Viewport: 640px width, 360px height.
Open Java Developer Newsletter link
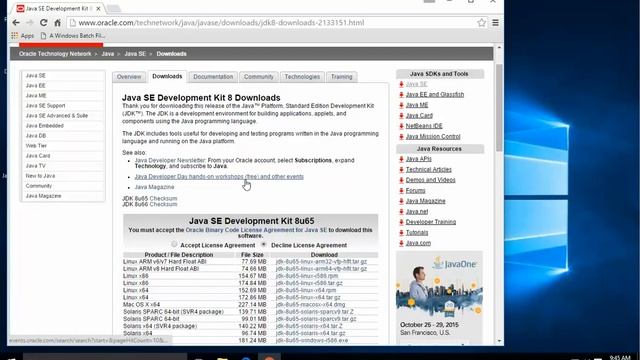pyautogui.click(x=170, y=160)
